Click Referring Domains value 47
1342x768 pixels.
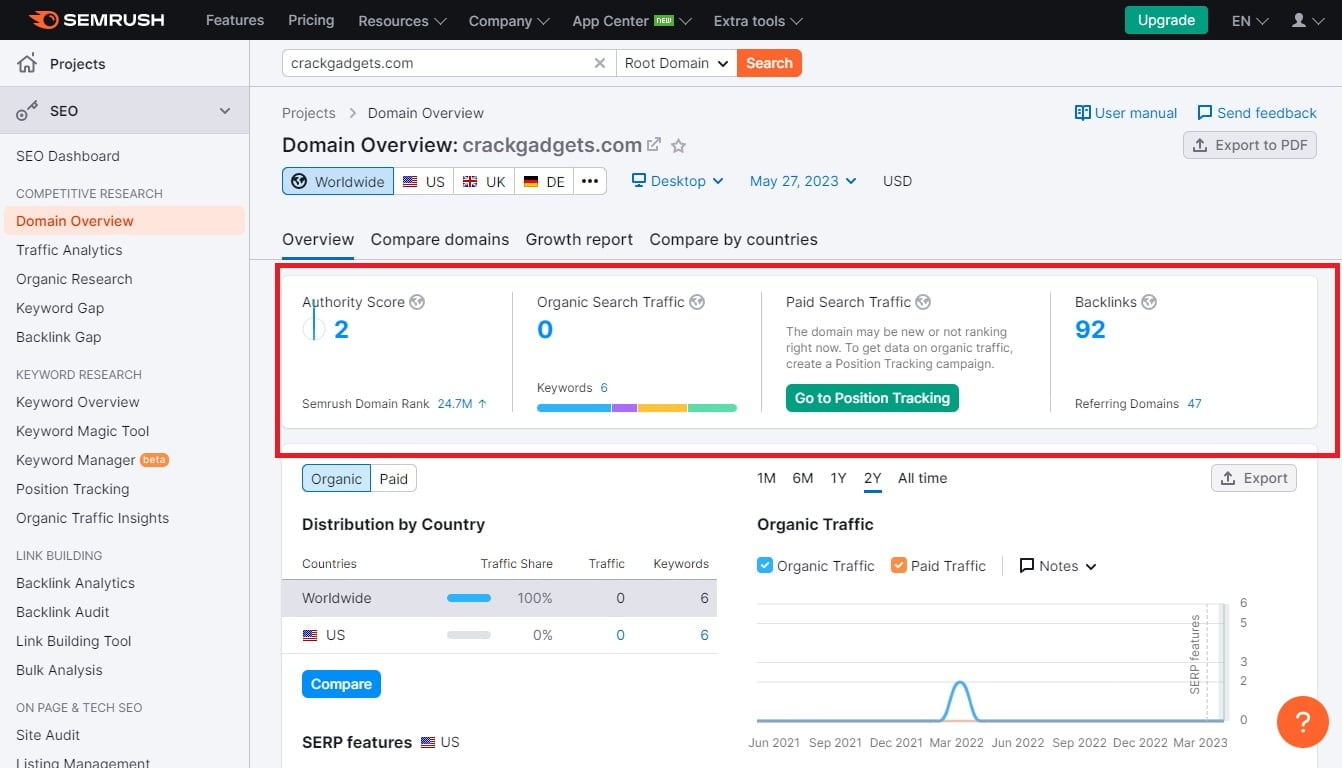[x=1194, y=404]
